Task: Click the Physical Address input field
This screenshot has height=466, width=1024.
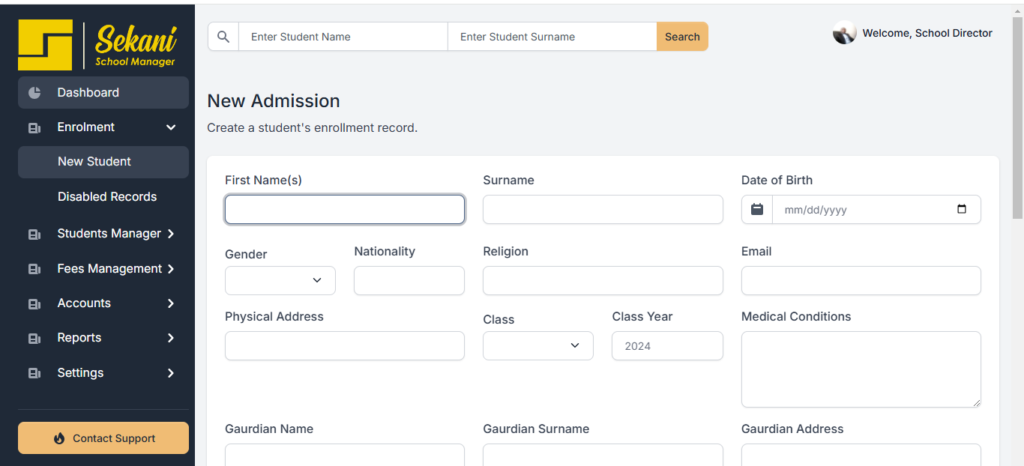Action: [x=345, y=346]
